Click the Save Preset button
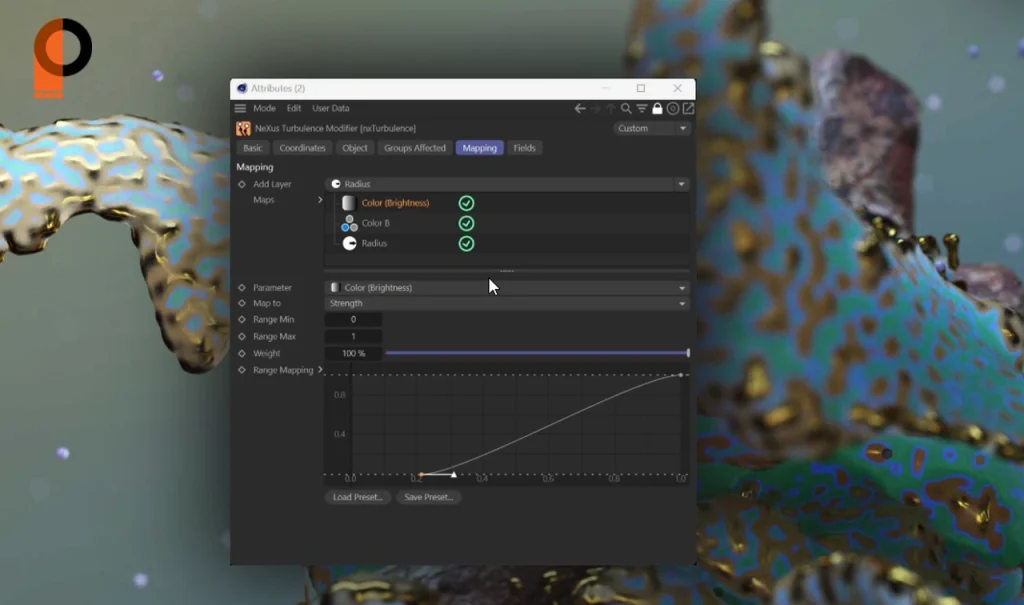Viewport: 1024px width, 605px height. pos(428,497)
